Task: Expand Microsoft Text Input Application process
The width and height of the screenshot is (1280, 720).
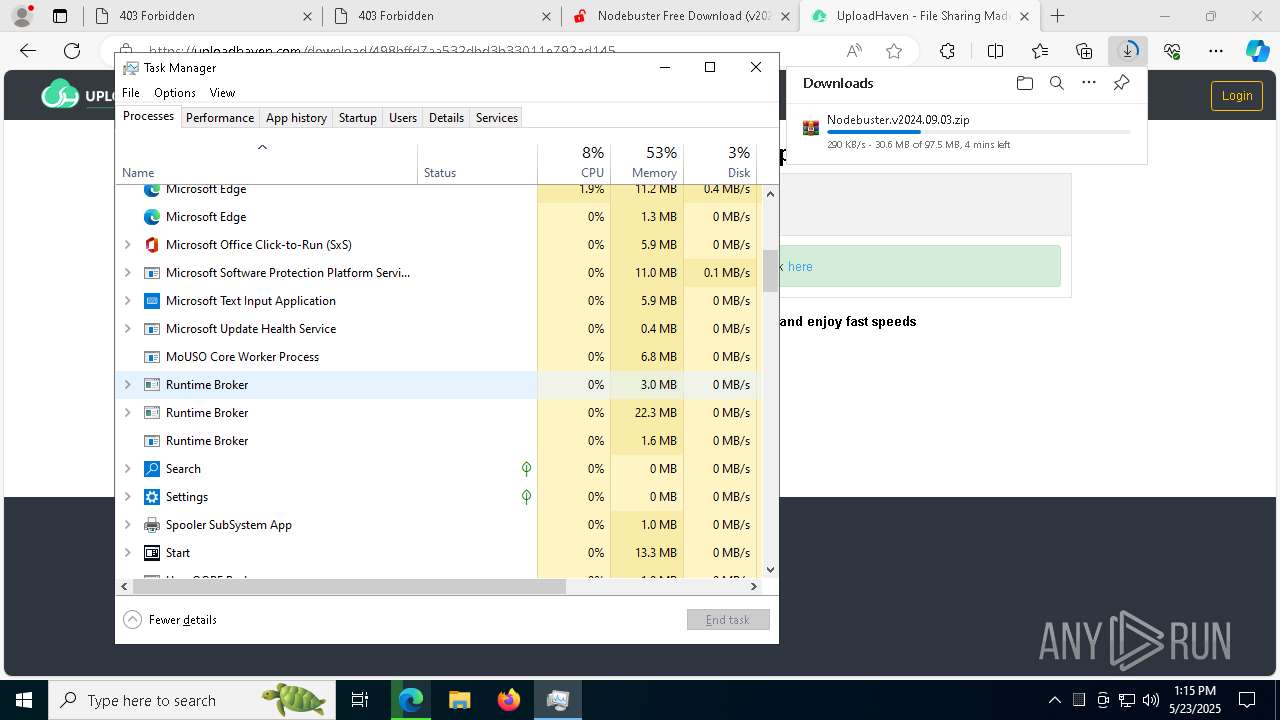Action: [127, 301]
